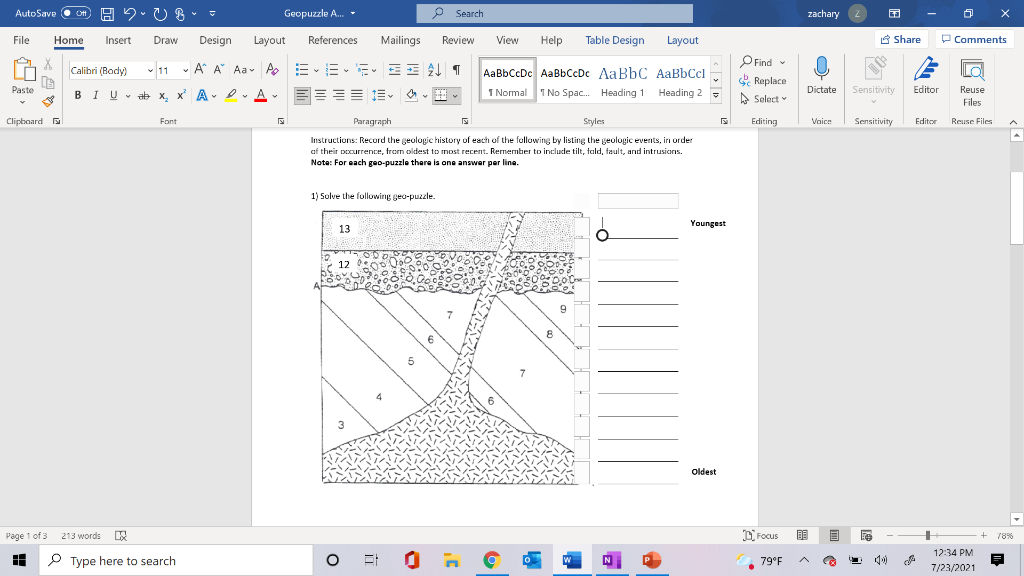Toggle the AutoSave switch
Screen dimensions: 1024x576
click(76, 13)
